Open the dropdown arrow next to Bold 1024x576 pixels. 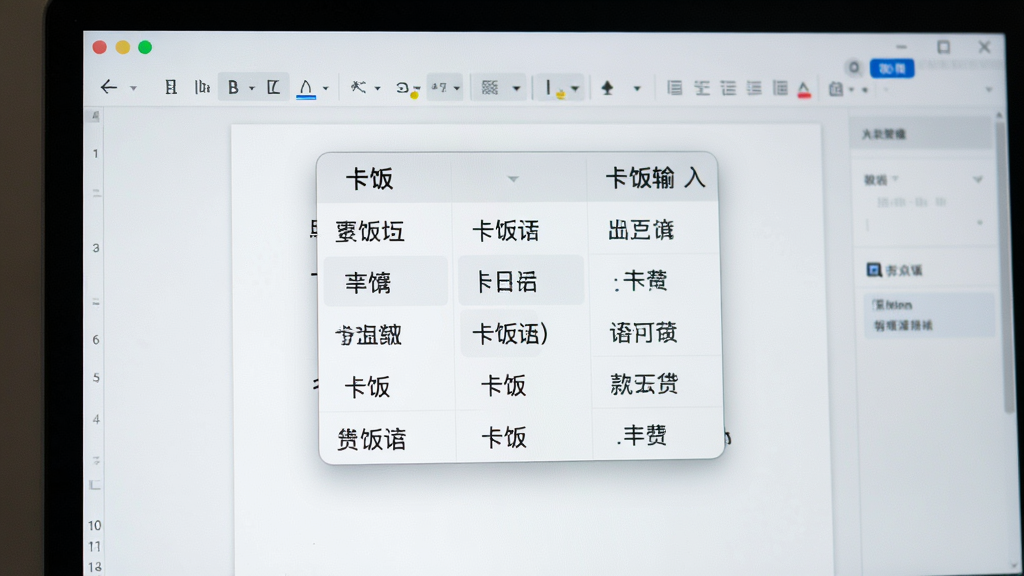pyautogui.click(x=251, y=88)
